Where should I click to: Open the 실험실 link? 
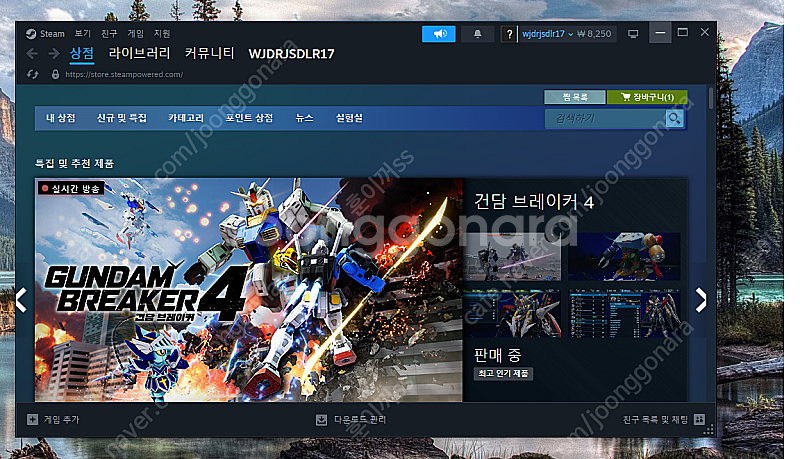pos(349,118)
